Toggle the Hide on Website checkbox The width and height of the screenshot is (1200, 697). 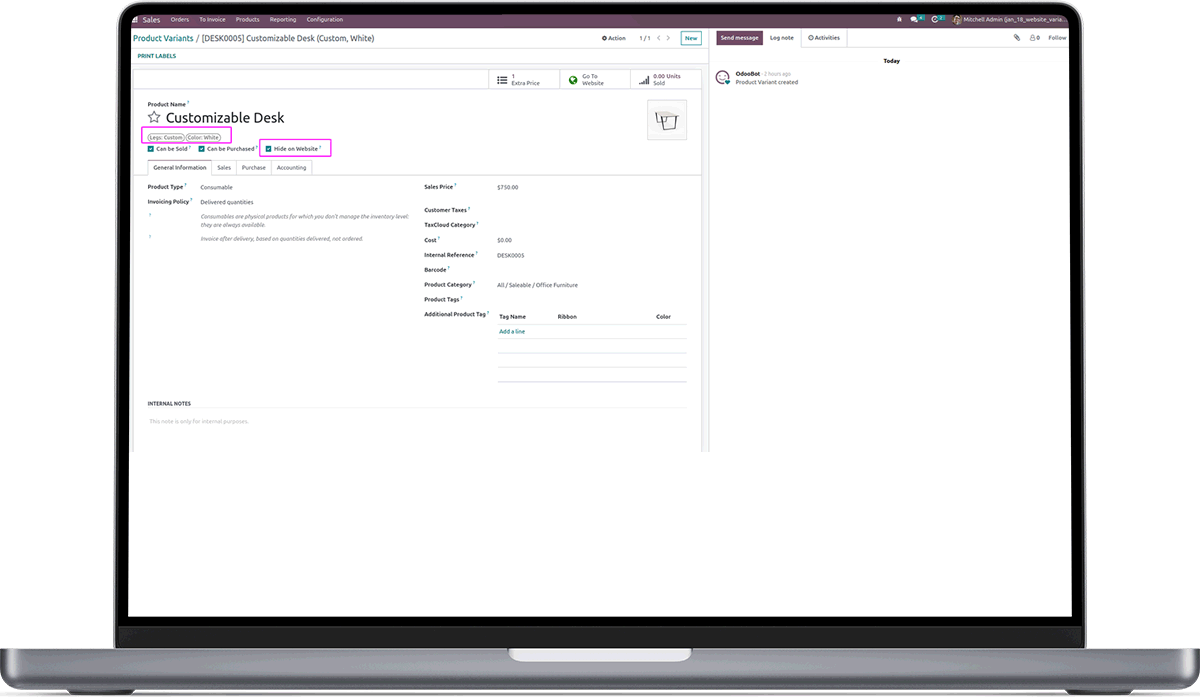268,149
